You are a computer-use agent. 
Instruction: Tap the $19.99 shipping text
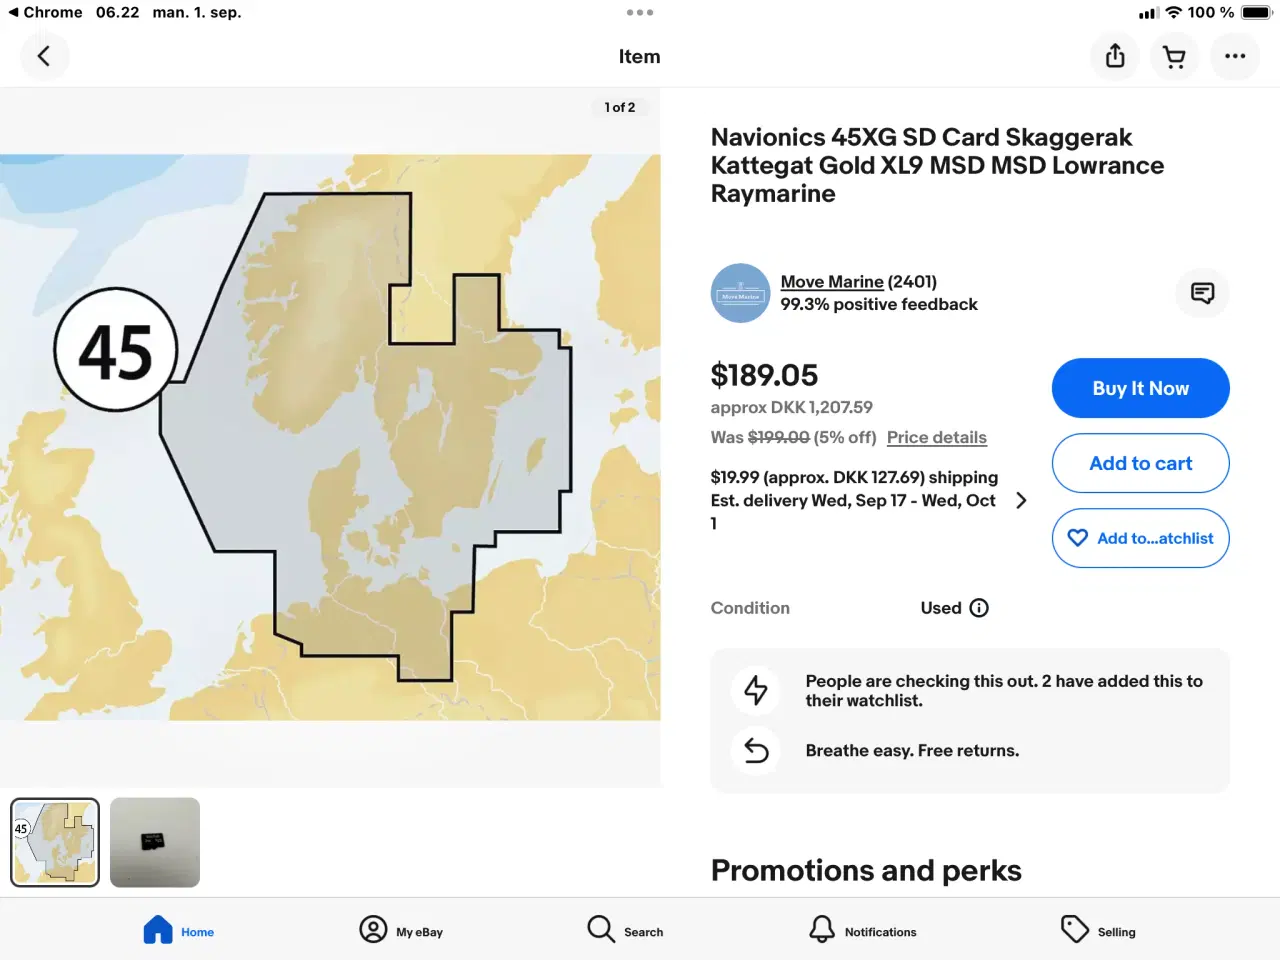pos(854,477)
